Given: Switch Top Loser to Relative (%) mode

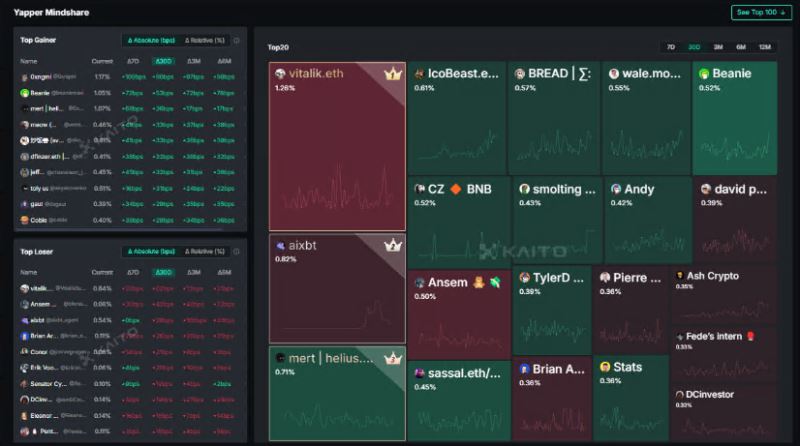Looking at the screenshot, I should (204, 251).
